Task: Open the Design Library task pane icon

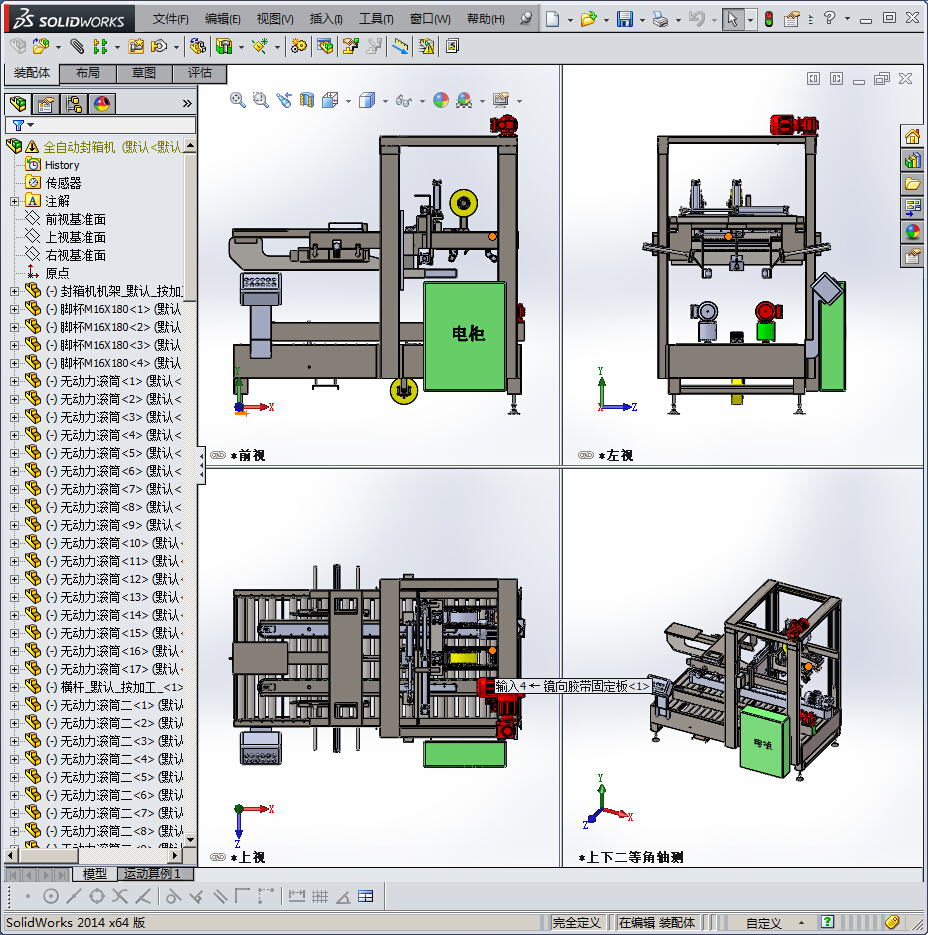Action: click(x=912, y=160)
